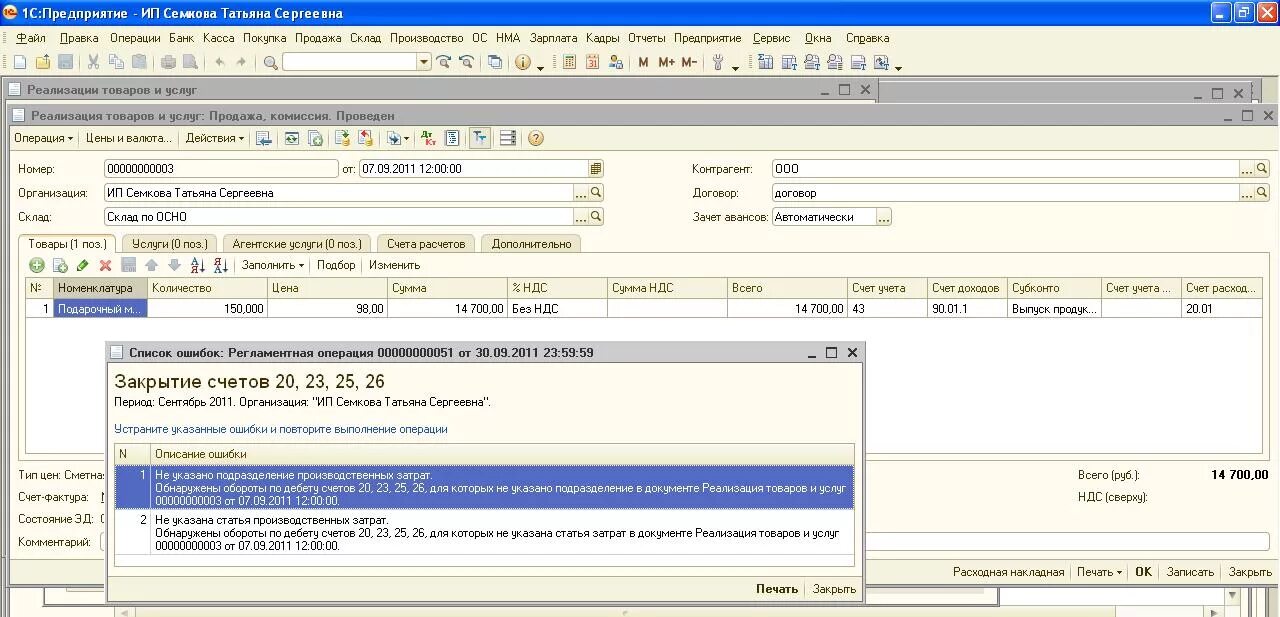1280x617 pixels.
Task: Click the Склад по ОСНО input field
Action: pyautogui.click(x=338, y=217)
